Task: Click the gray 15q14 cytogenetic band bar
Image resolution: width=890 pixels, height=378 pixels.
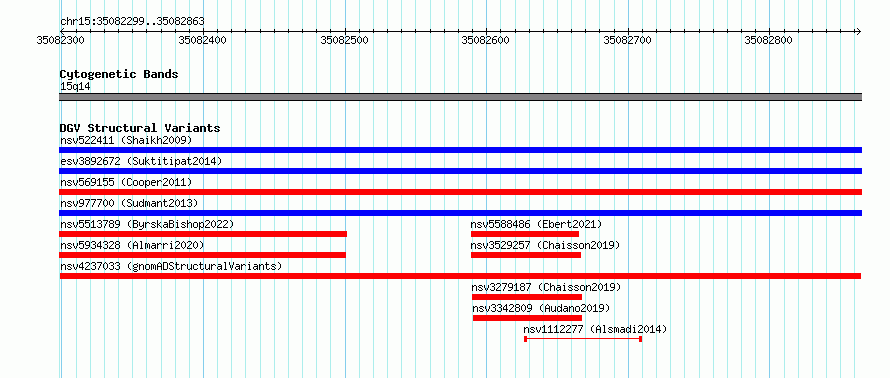Action: pyautogui.click(x=460, y=97)
